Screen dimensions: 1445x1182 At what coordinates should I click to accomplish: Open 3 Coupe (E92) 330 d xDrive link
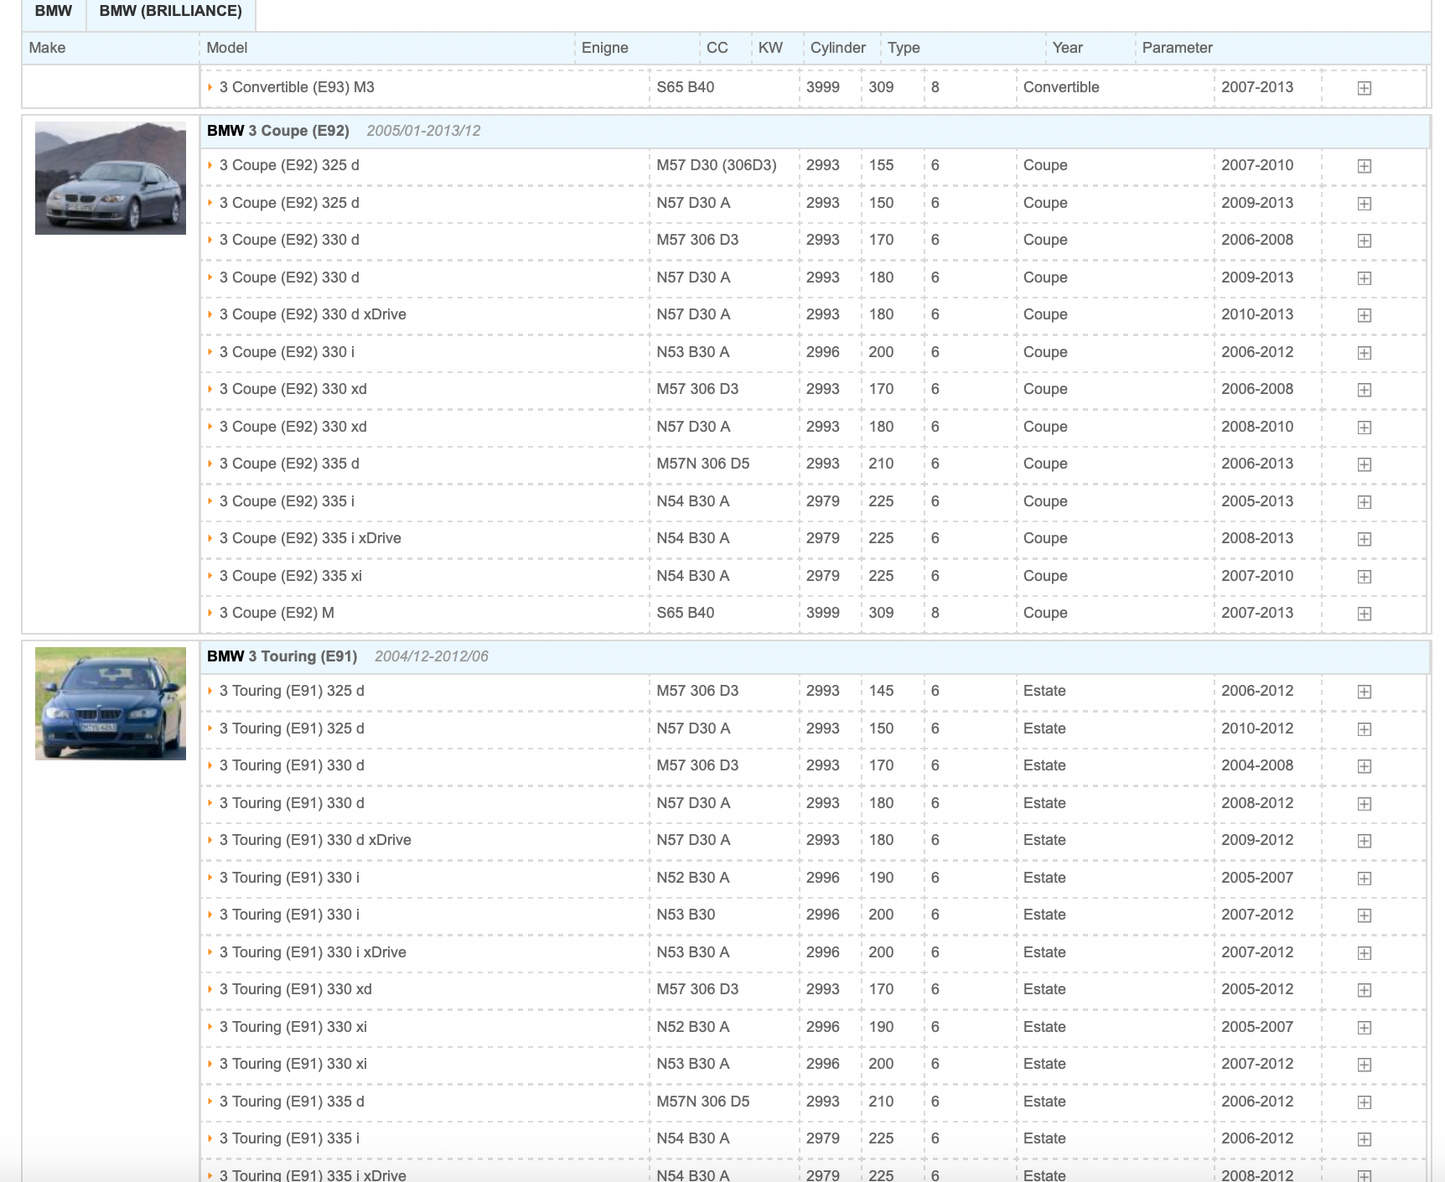click(x=313, y=314)
